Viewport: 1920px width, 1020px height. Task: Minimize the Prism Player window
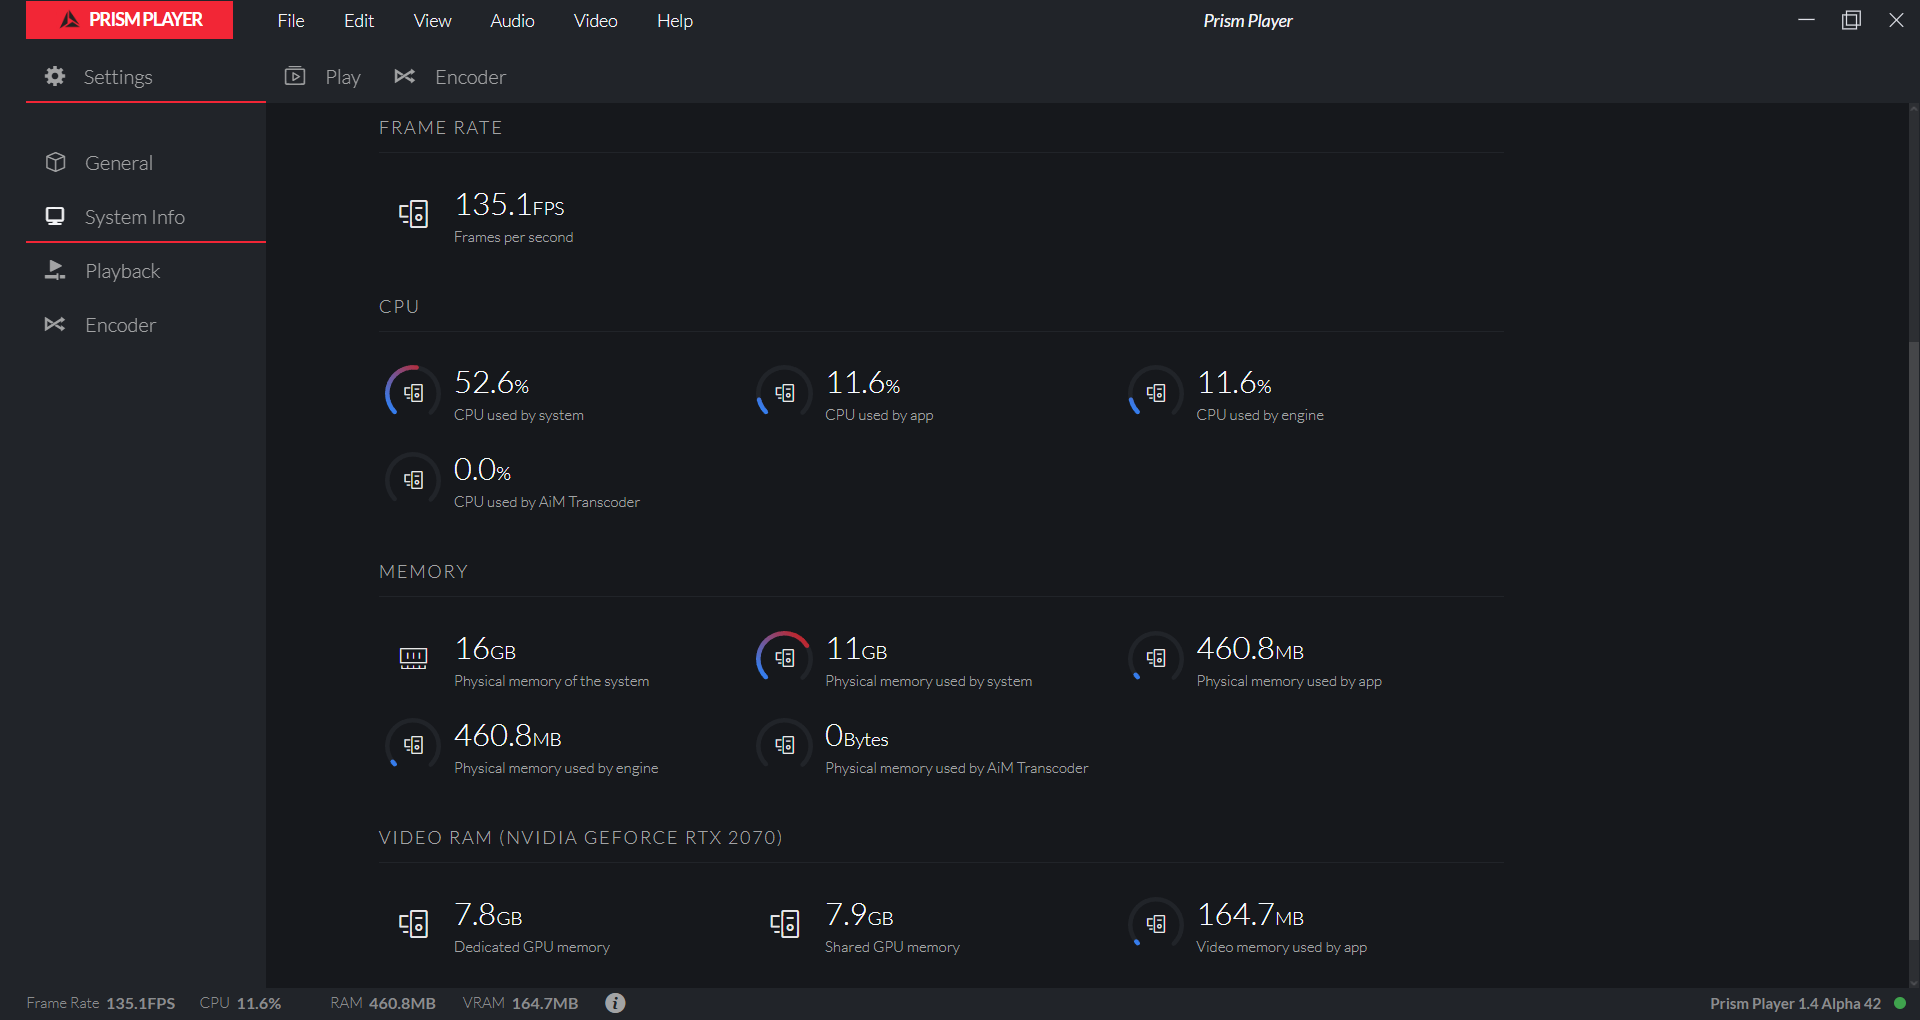[1806, 20]
